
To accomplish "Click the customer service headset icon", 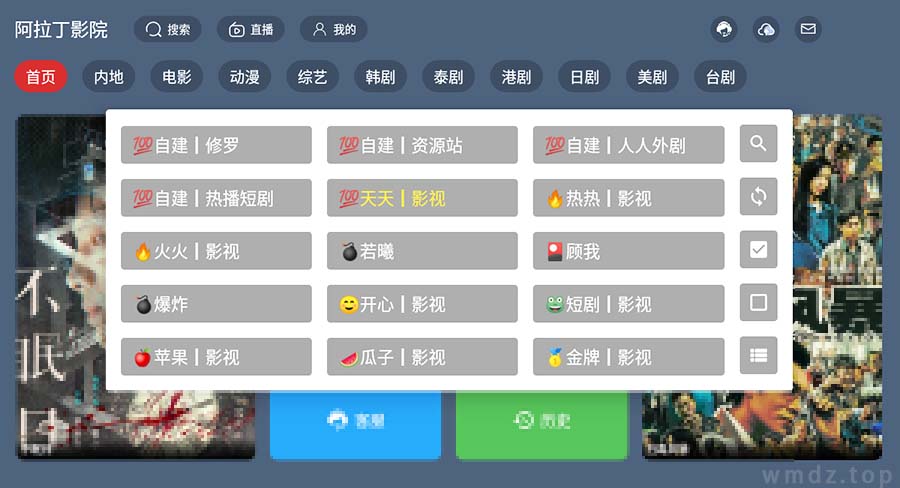I will [724, 29].
